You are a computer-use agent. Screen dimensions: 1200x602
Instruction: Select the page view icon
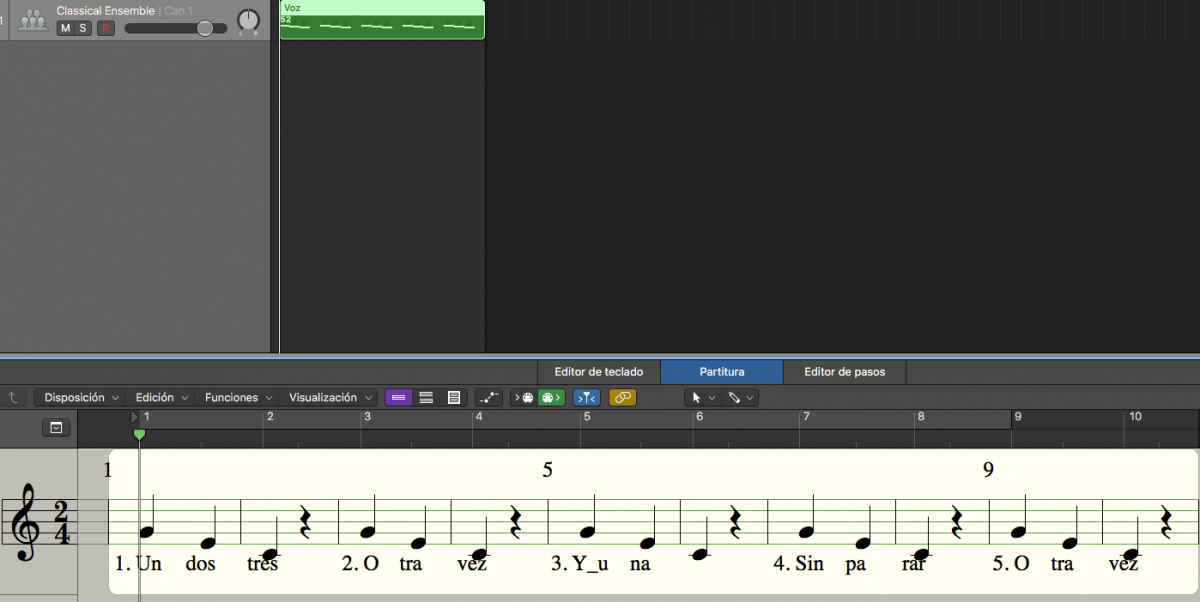coord(454,398)
